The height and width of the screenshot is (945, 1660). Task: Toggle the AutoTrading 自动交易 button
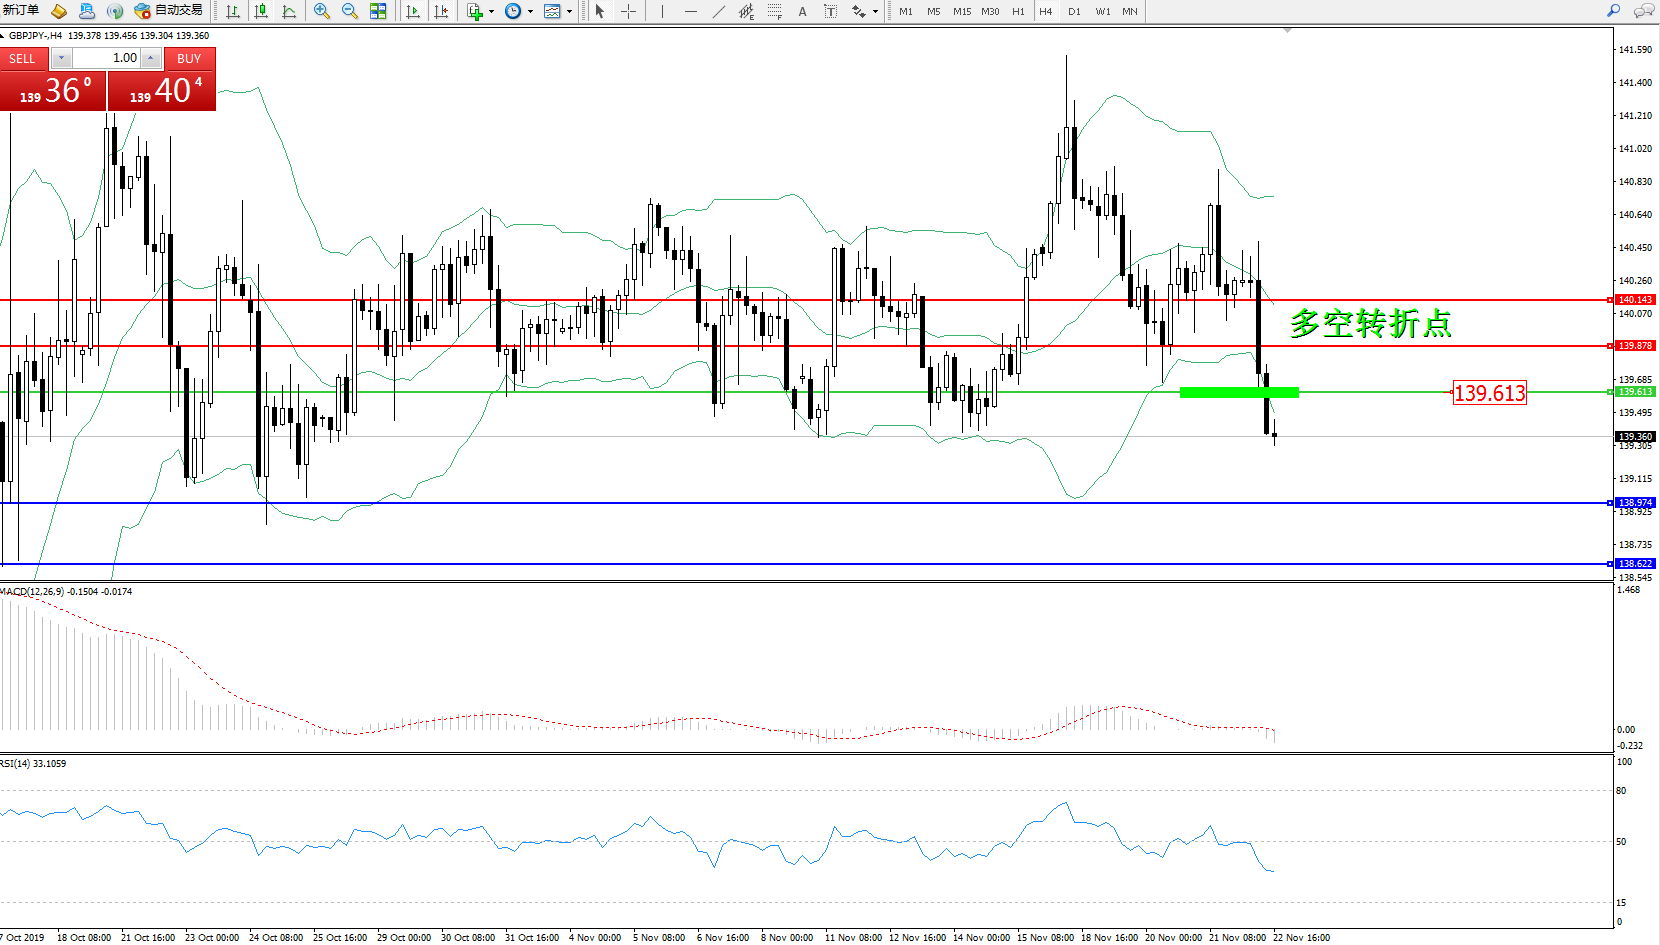click(168, 11)
